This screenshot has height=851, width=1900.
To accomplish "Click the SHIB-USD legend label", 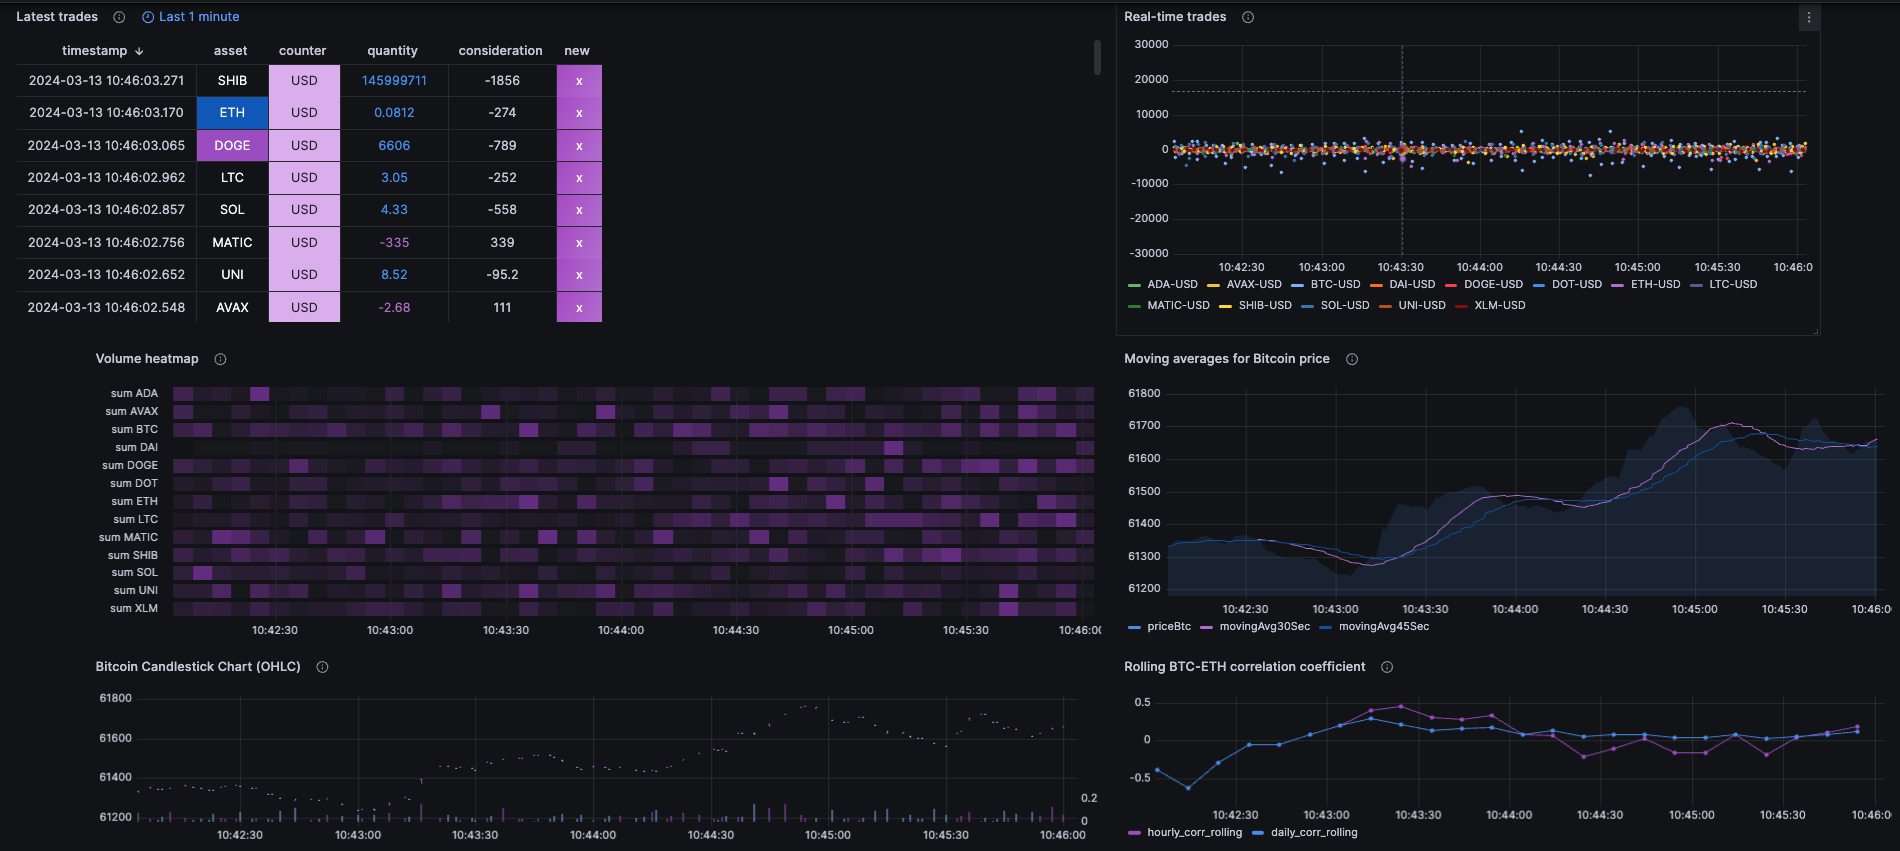I will [x=1265, y=305].
